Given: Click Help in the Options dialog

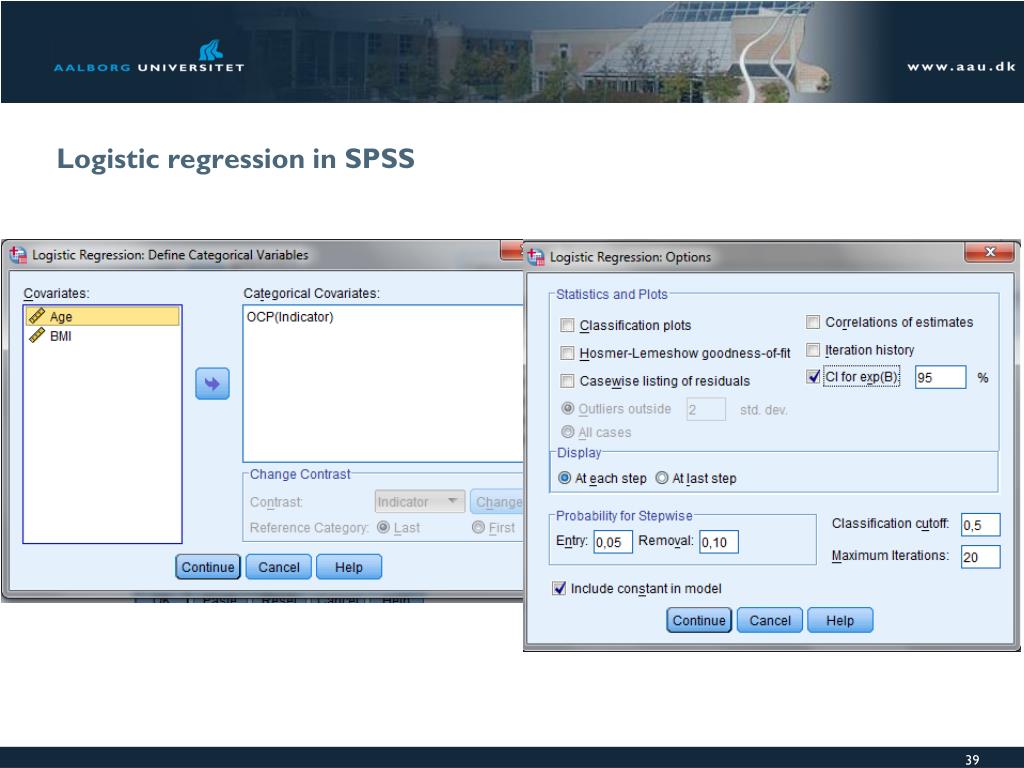Looking at the screenshot, I should click(840, 620).
